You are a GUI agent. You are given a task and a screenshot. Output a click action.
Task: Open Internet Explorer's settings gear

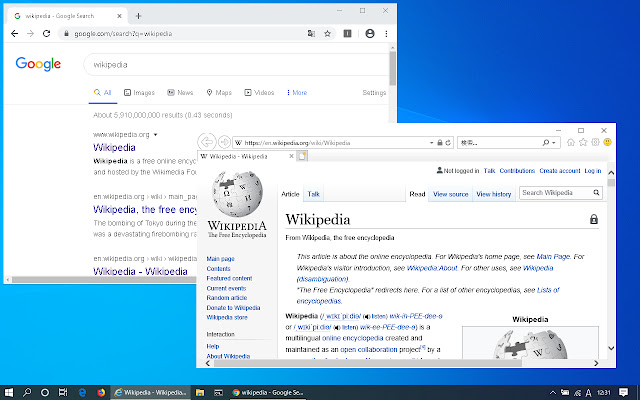pos(592,142)
